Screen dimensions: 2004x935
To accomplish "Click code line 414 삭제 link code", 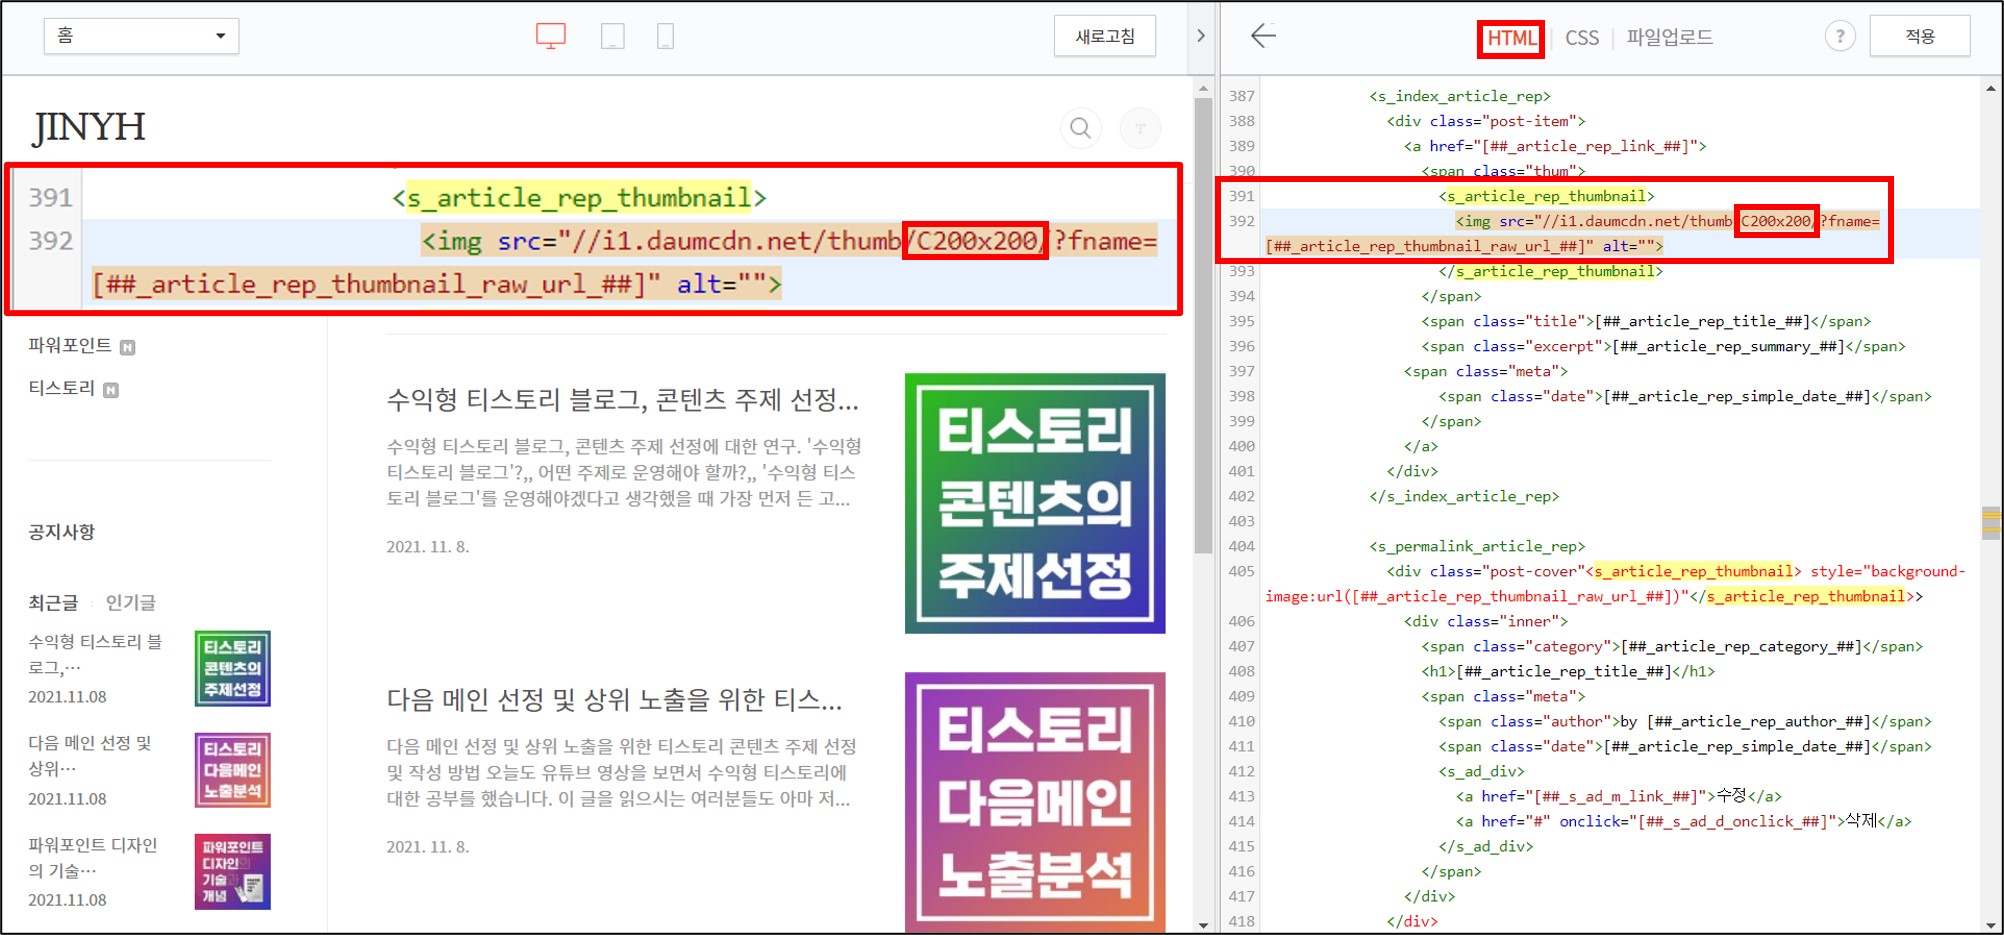I will tap(1684, 821).
